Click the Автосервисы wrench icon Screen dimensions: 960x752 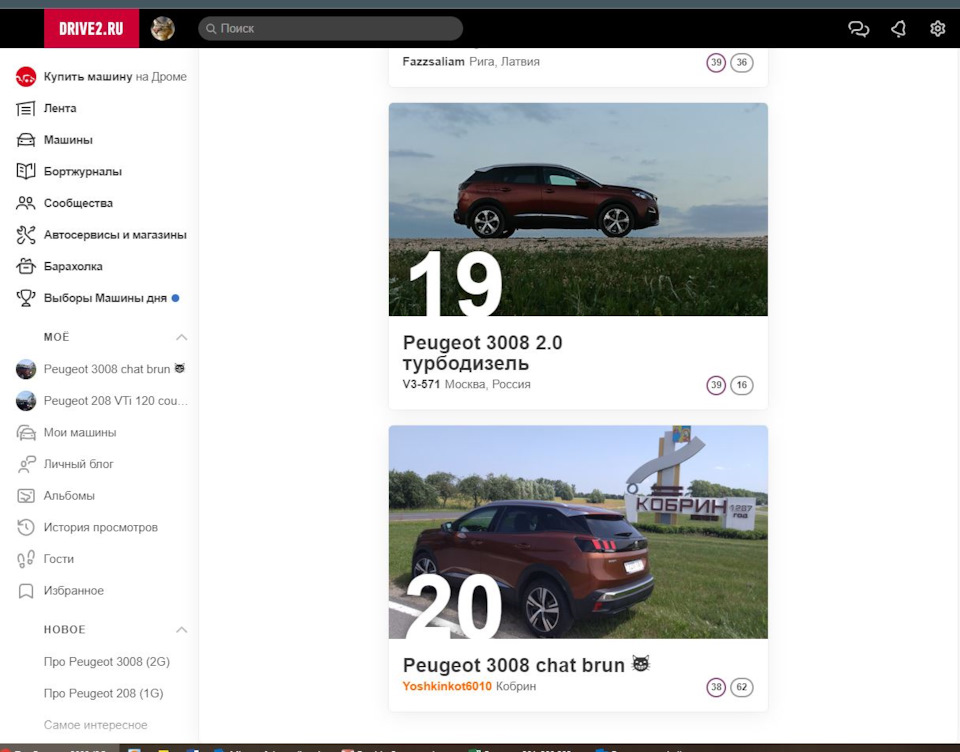coord(26,235)
